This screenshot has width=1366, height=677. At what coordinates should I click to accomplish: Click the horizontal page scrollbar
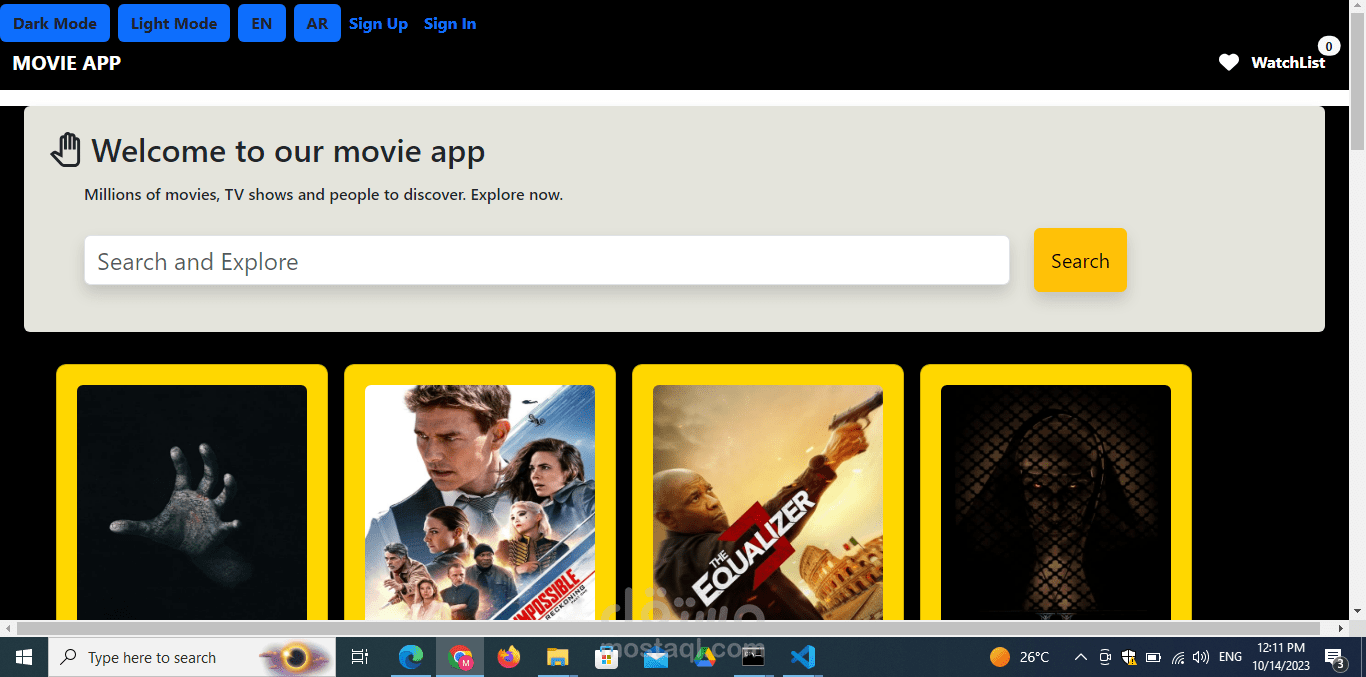pyautogui.click(x=669, y=628)
